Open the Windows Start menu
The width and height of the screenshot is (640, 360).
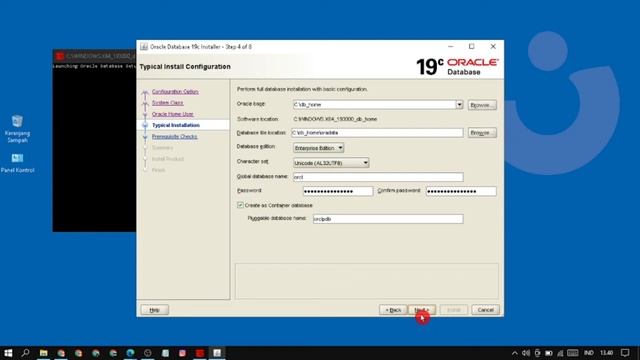pos(8,353)
